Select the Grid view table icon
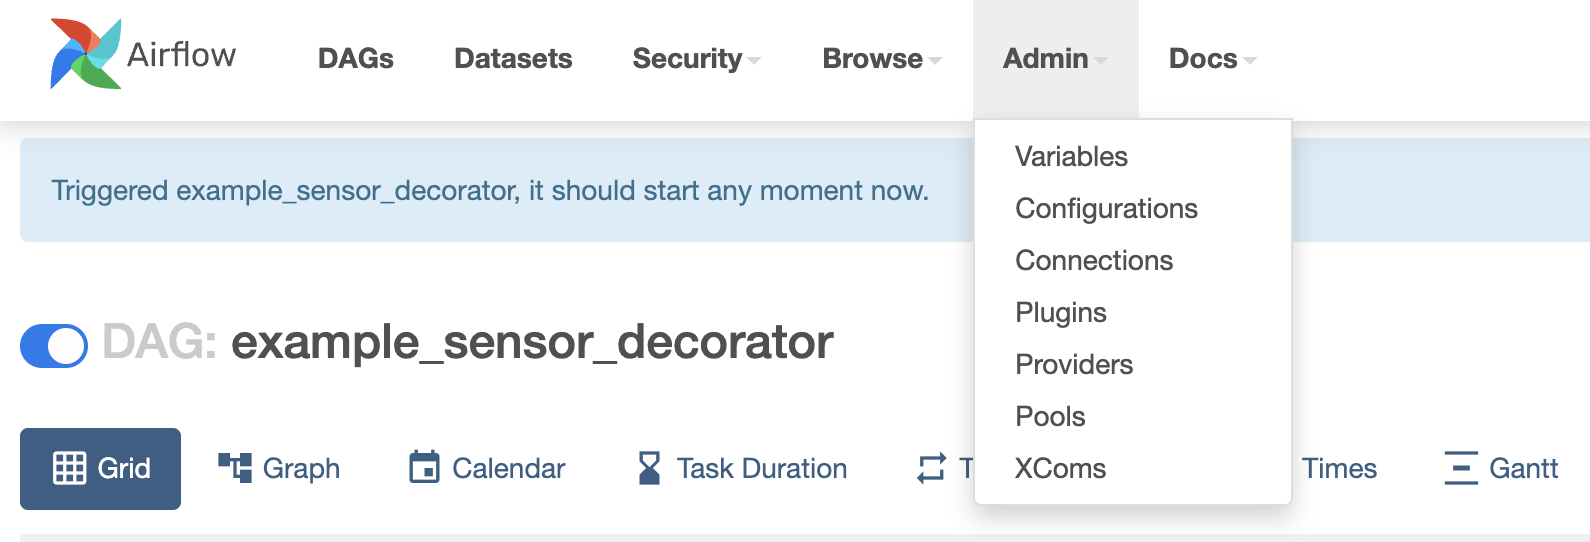 click(69, 468)
